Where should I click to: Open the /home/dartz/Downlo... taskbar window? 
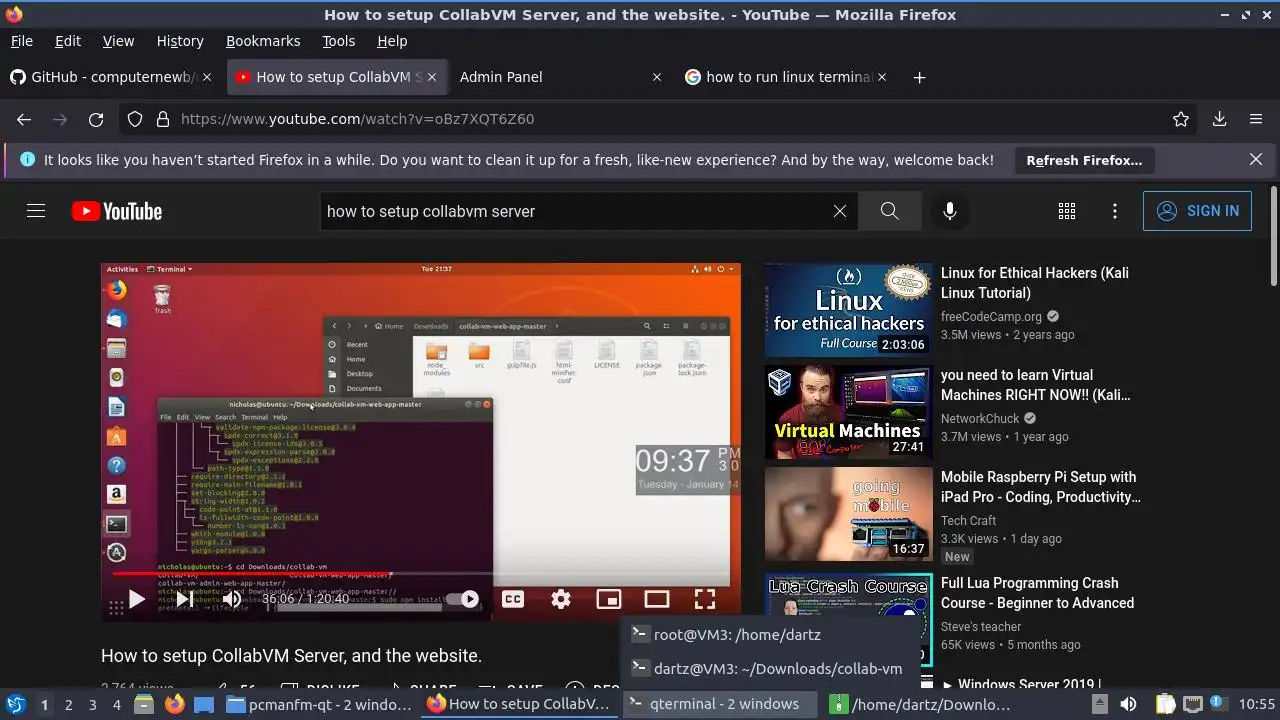point(922,704)
